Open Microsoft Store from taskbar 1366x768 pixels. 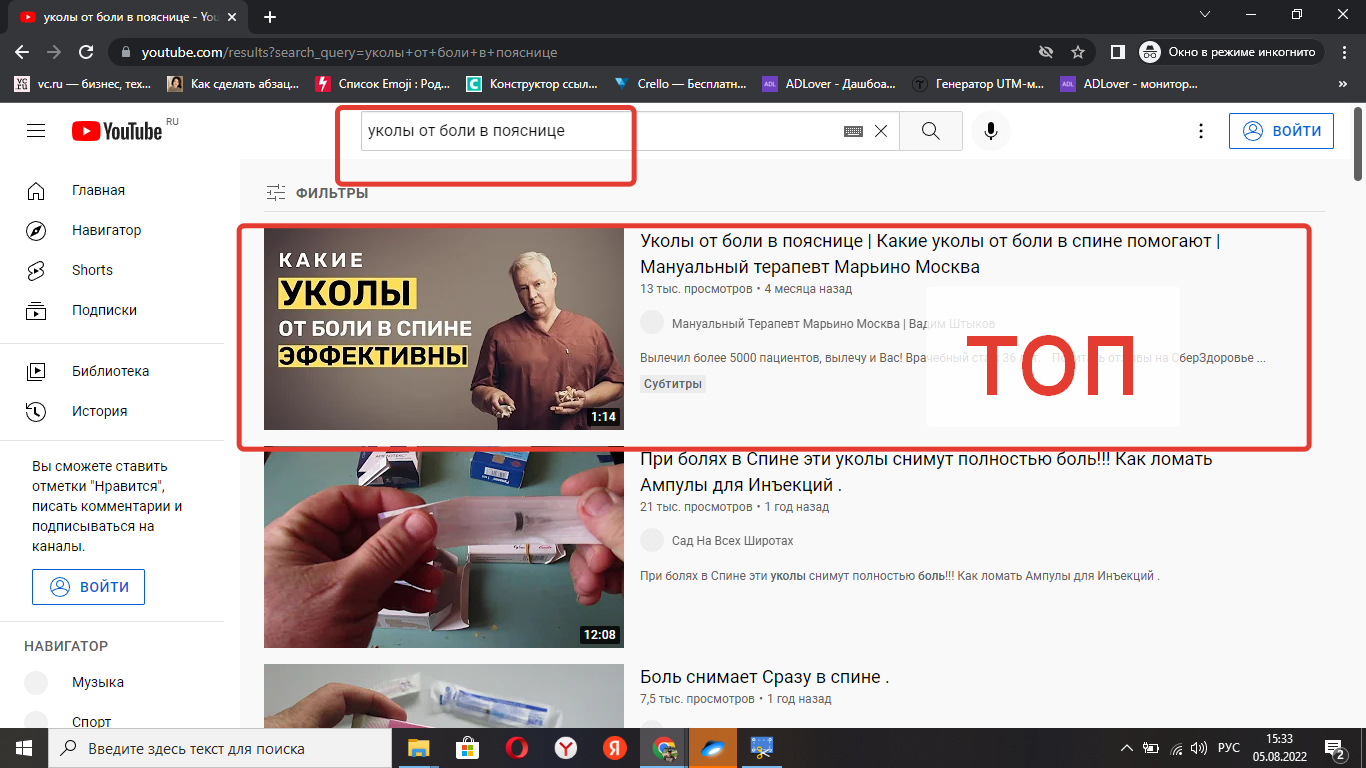click(467, 748)
